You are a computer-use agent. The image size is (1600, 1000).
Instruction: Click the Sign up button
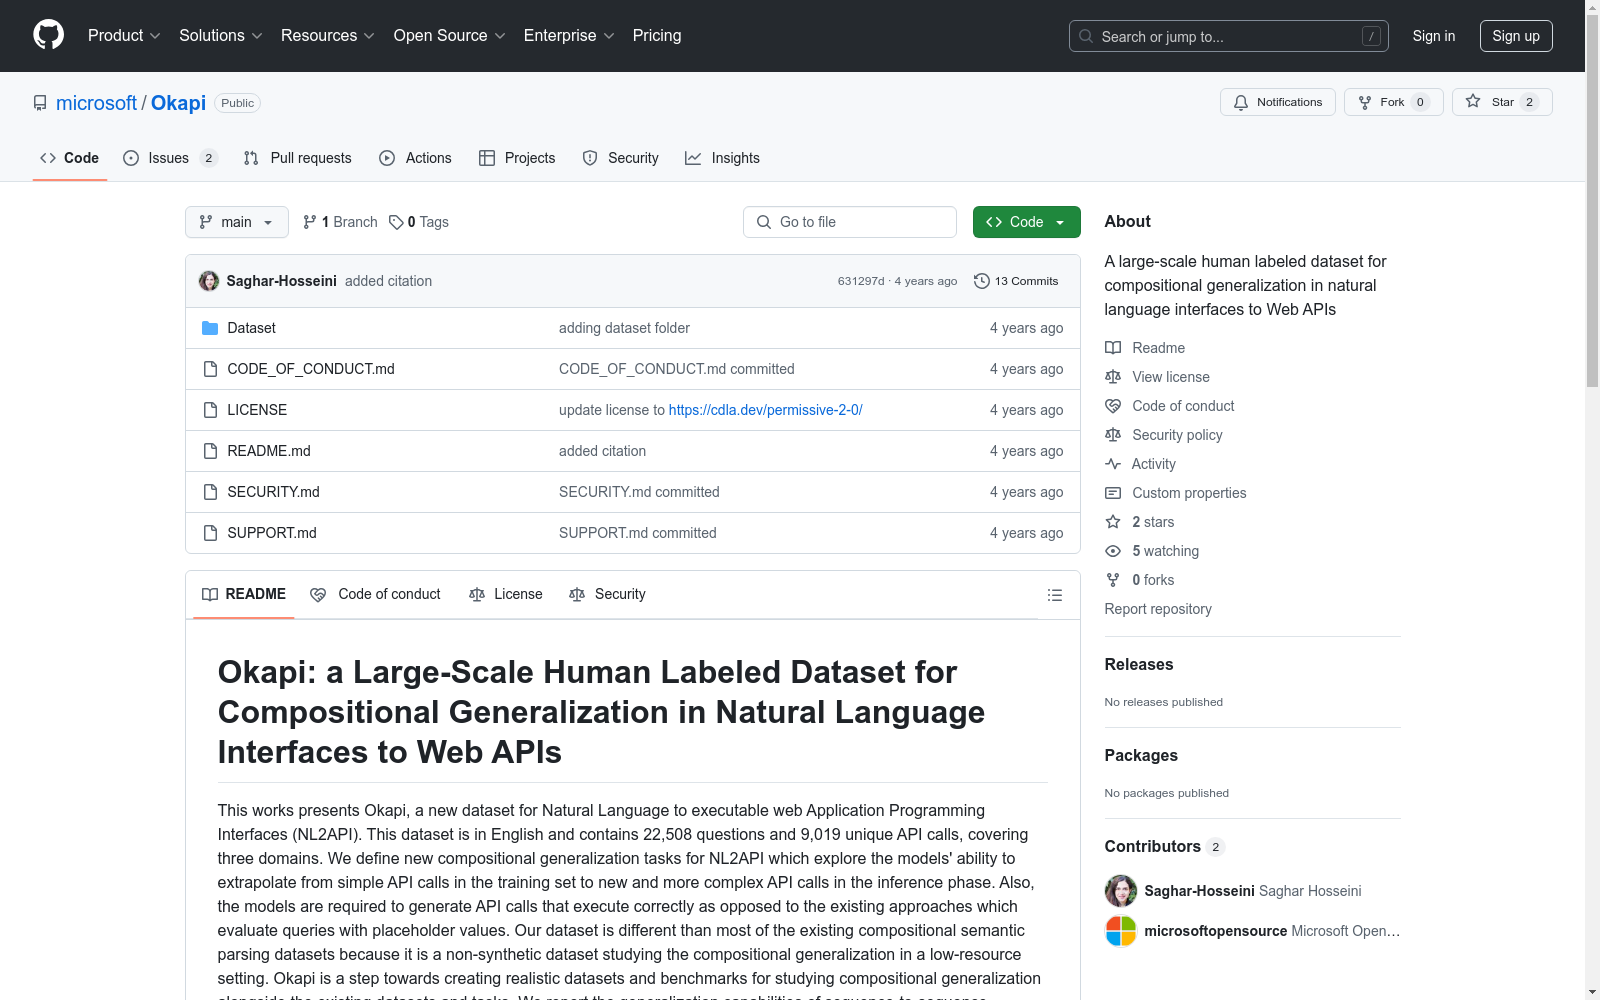click(x=1516, y=36)
